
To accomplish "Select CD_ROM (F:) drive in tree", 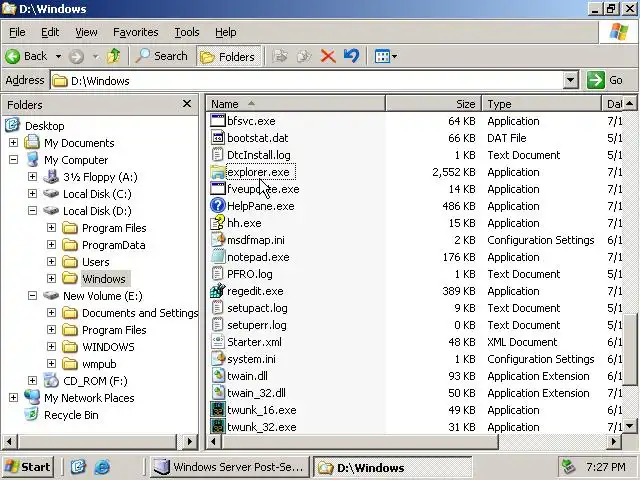I will tap(95, 381).
